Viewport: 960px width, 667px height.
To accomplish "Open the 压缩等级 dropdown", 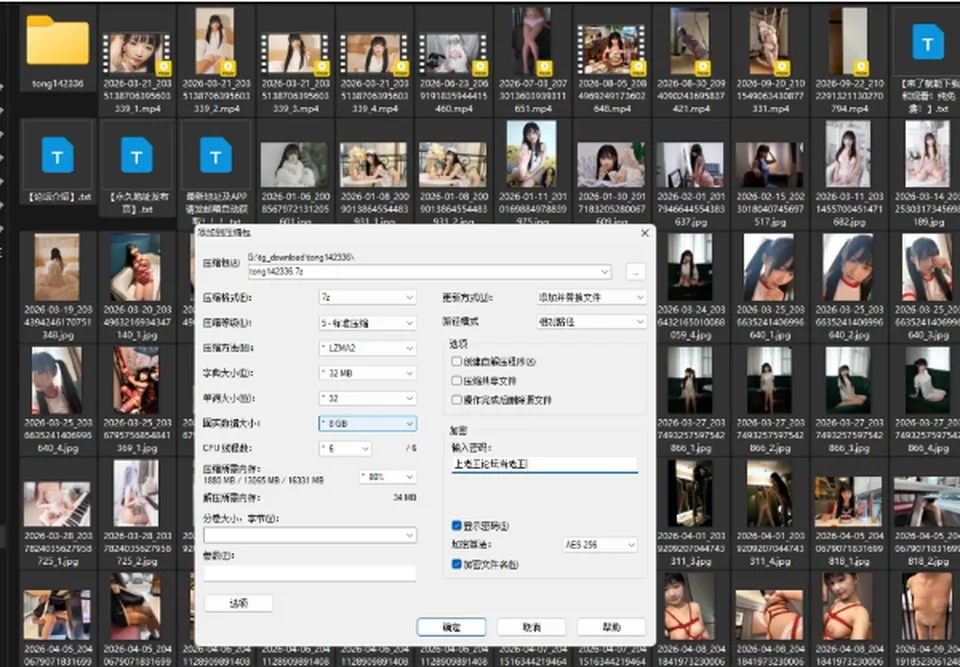I will [x=367, y=323].
